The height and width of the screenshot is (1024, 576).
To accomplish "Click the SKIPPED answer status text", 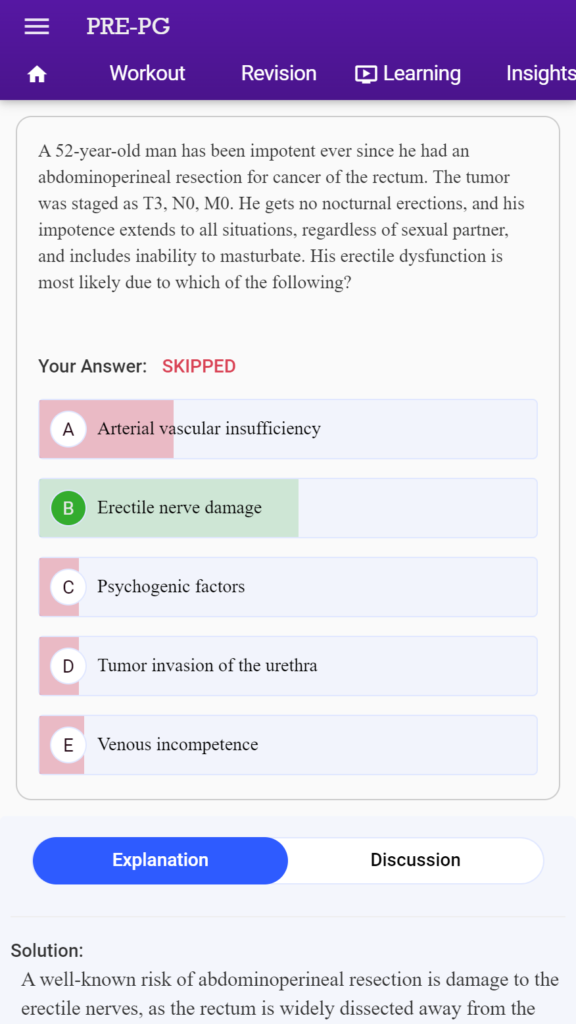I will tap(199, 366).
